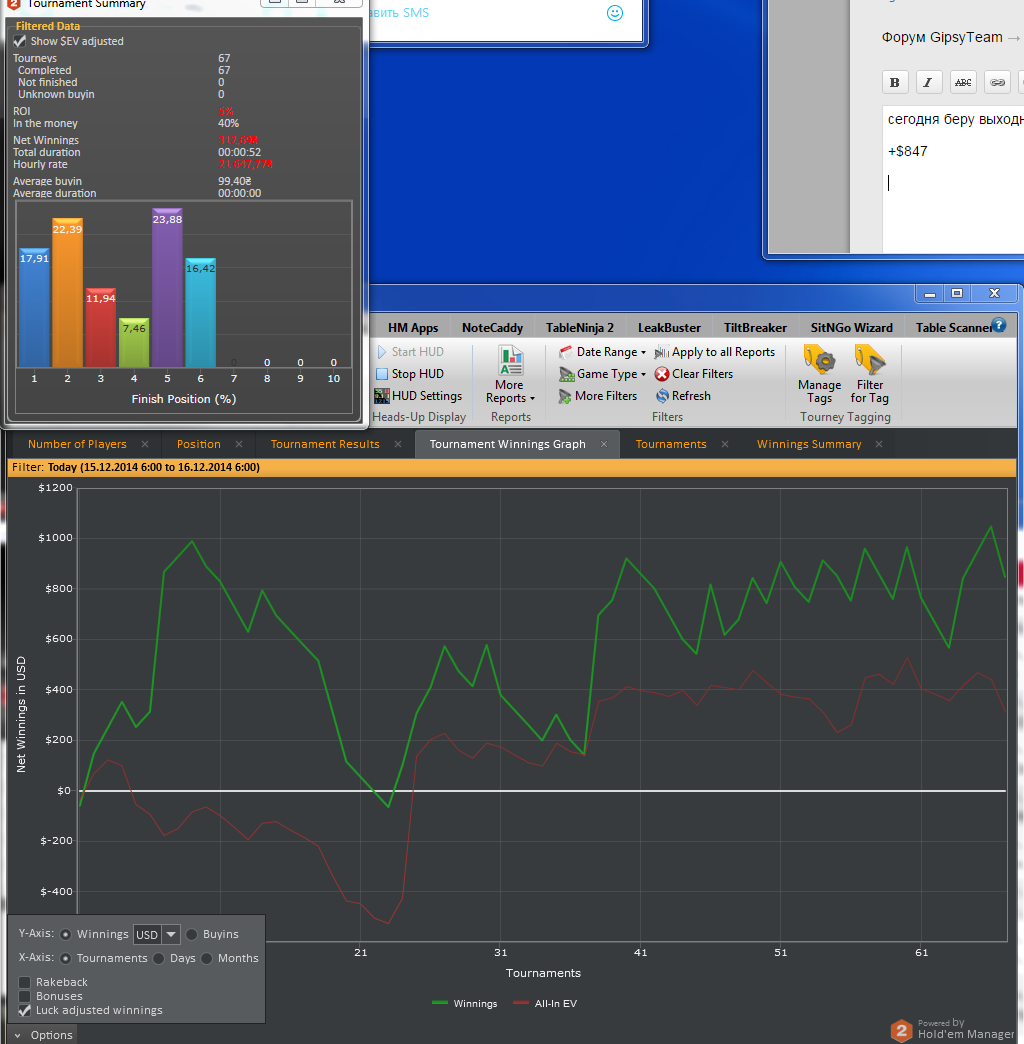Insert link with the chain icon
The width and height of the screenshot is (1024, 1044).
coord(997,83)
